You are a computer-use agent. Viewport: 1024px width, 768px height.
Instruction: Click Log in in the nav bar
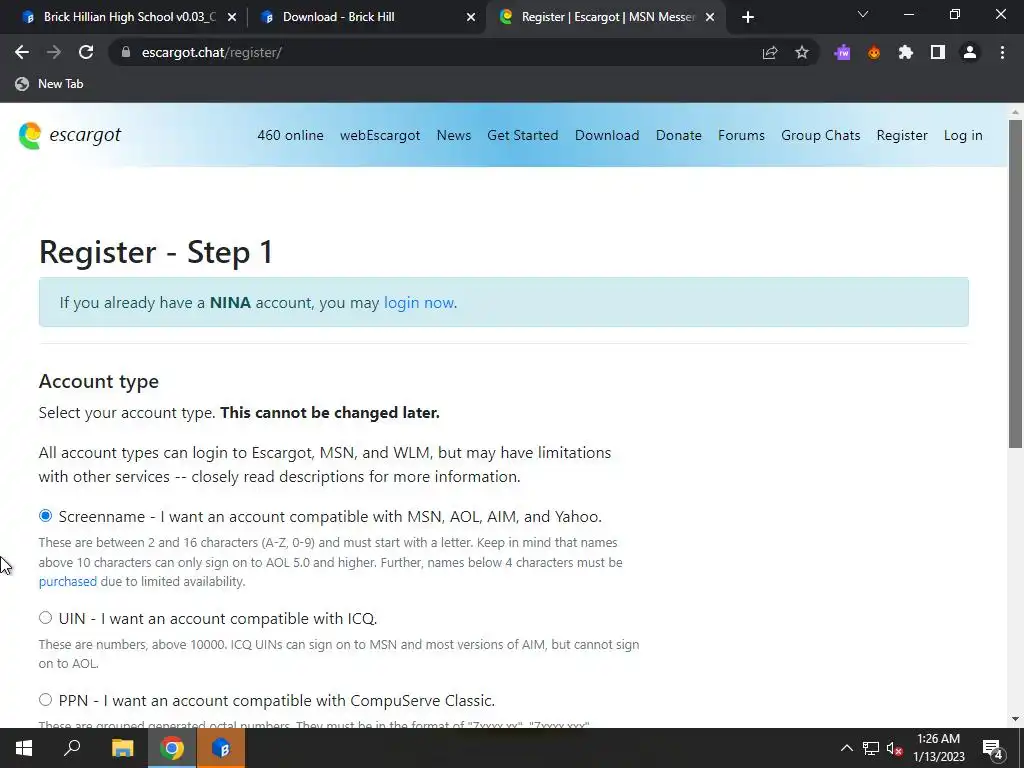(963, 135)
